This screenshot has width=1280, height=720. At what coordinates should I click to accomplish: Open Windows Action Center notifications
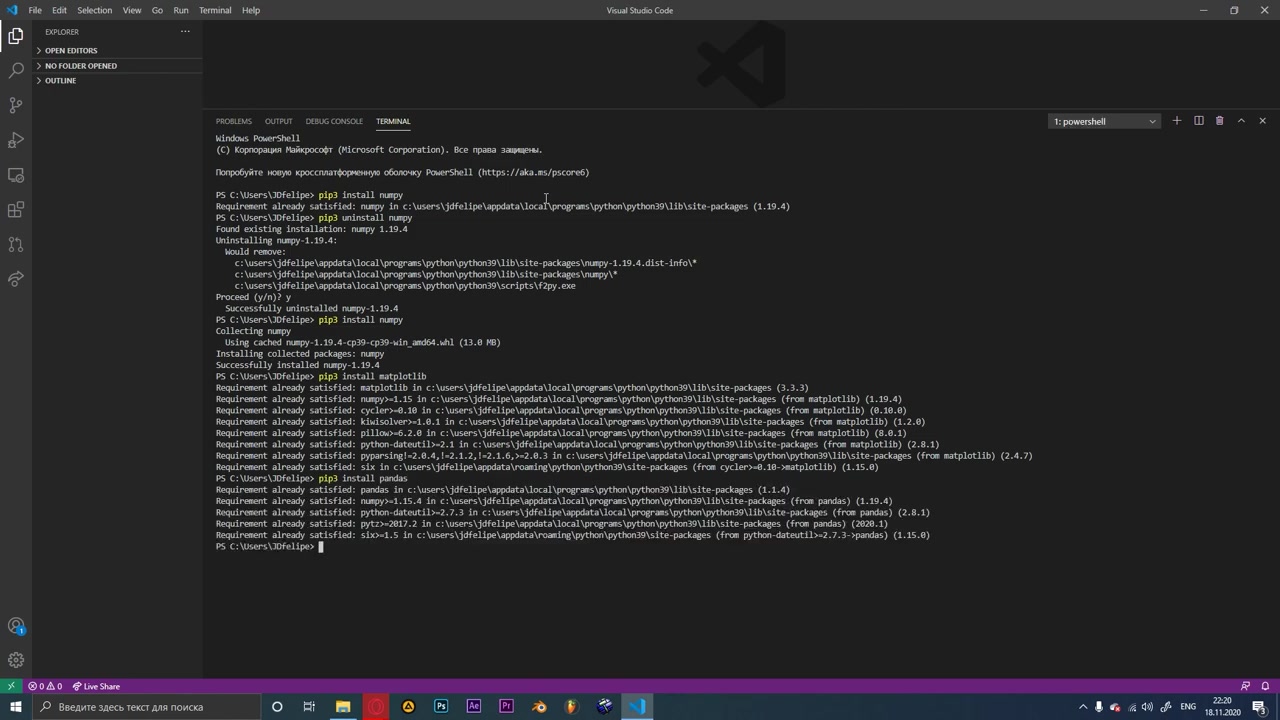pyautogui.click(x=1260, y=707)
